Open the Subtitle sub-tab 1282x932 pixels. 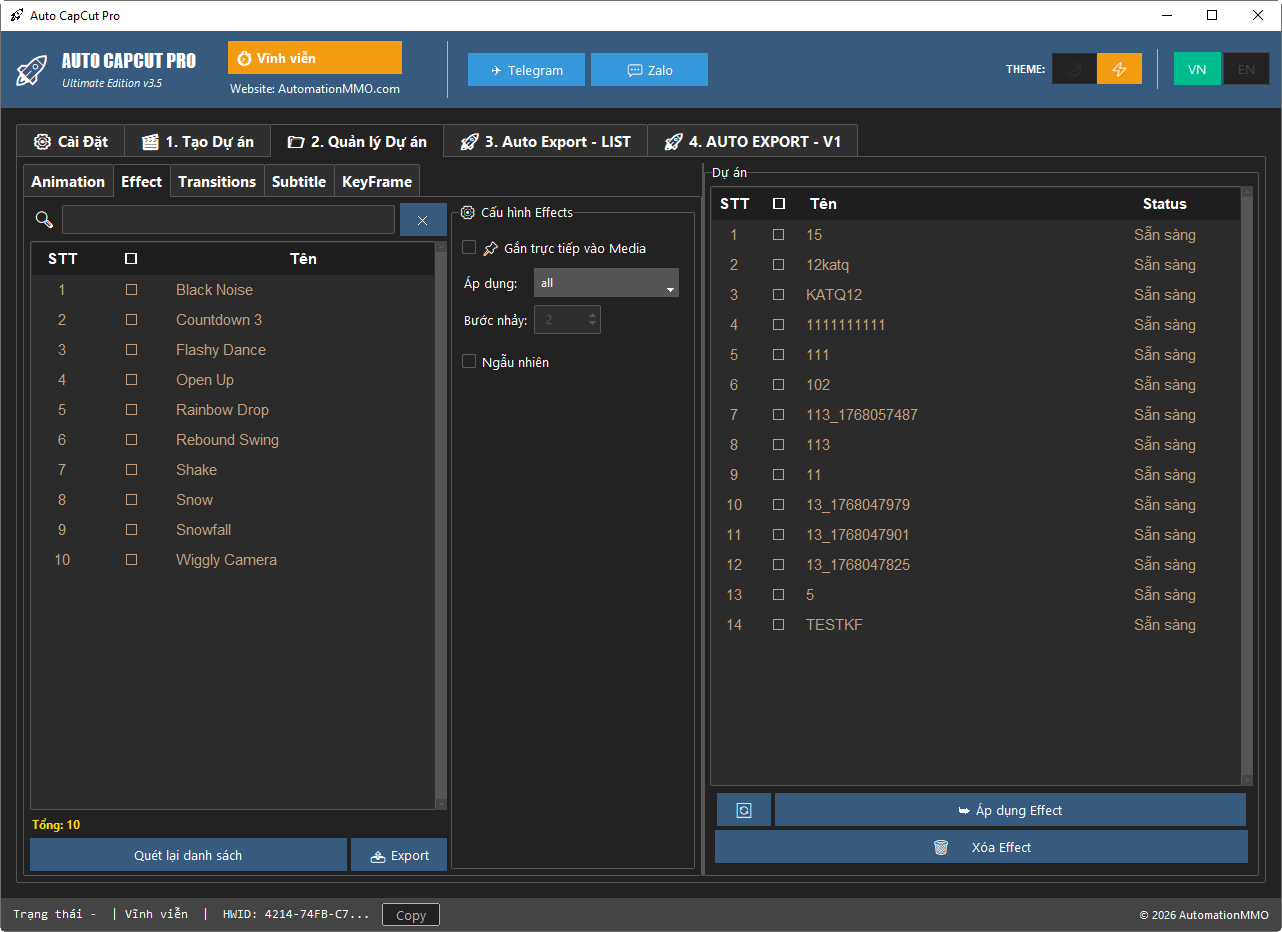(x=299, y=181)
